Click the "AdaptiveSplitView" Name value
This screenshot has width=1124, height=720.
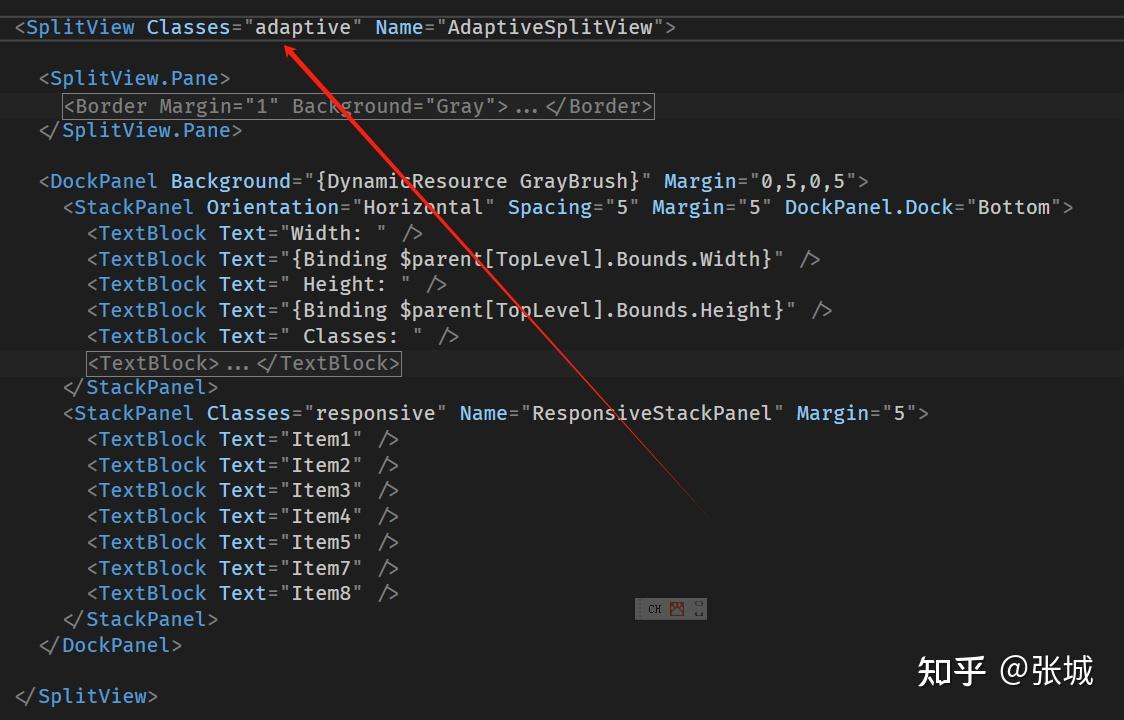coord(551,27)
